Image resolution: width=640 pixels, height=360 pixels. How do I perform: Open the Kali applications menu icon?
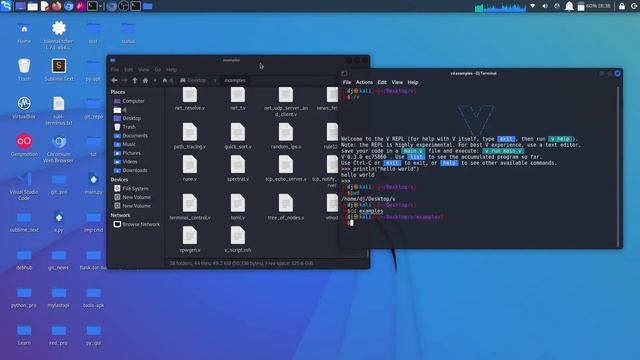click(6, 6)
